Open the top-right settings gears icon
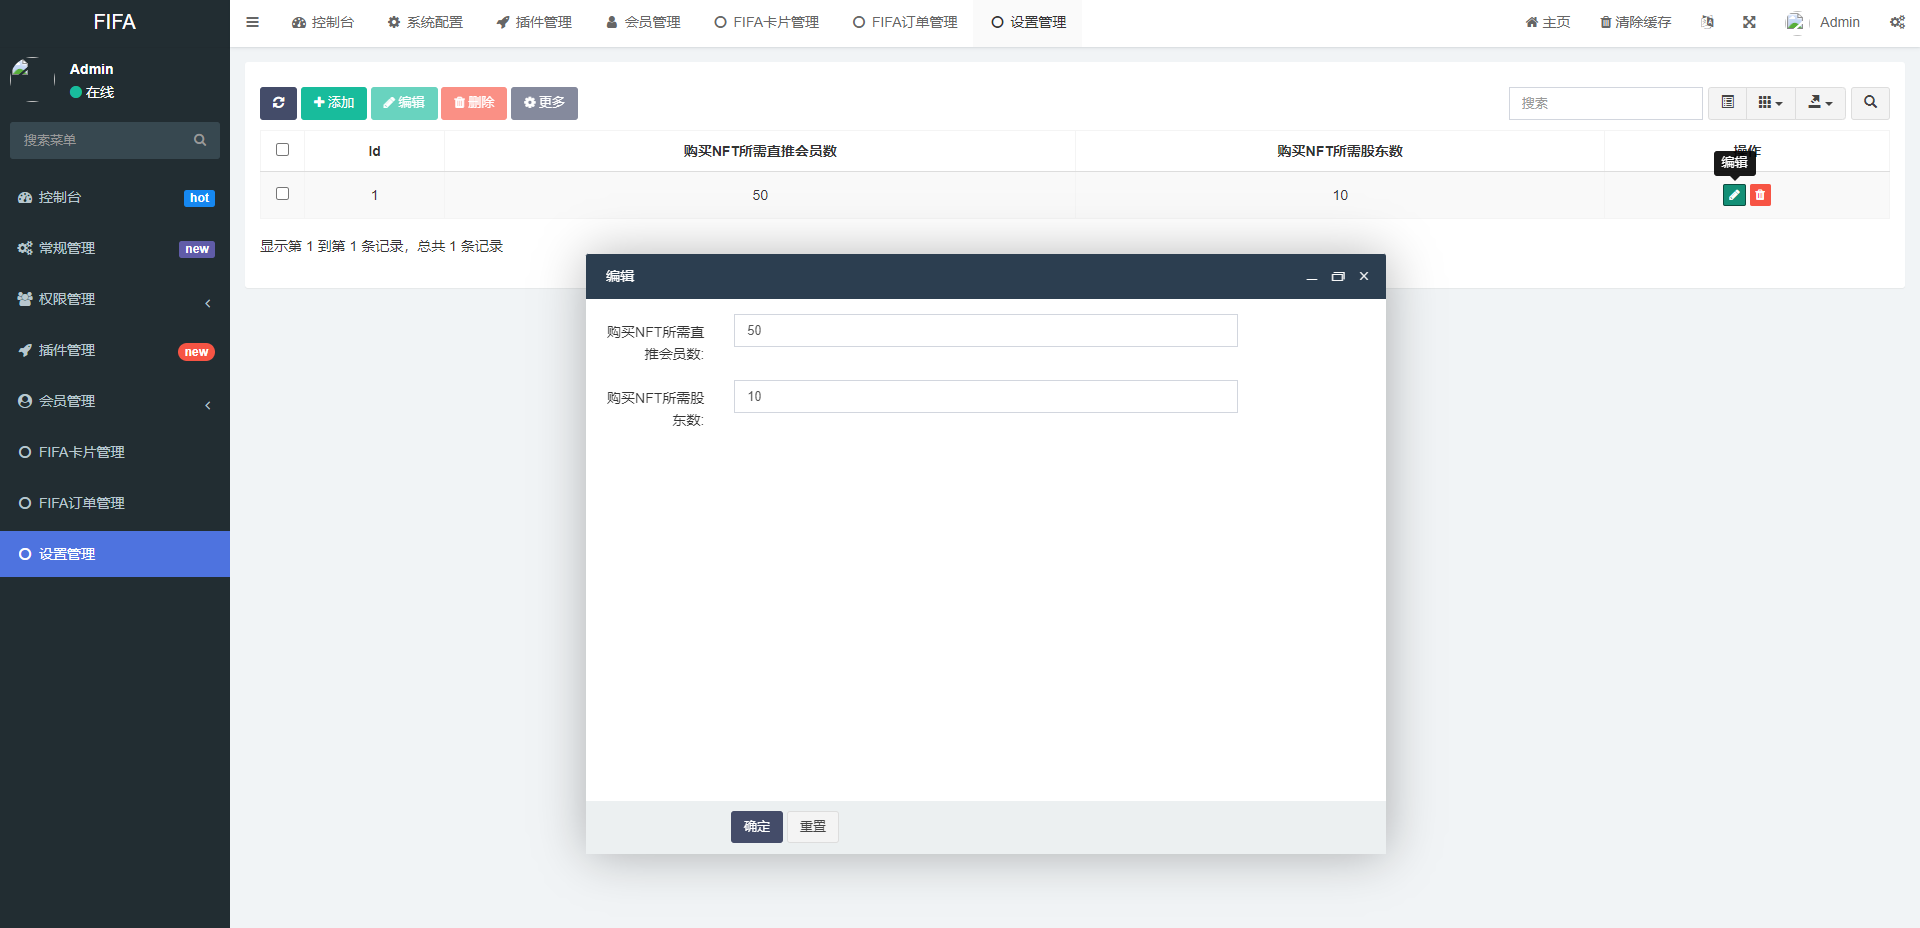The height and width of the screenshot is (928, 1920). click(x=1897, y=22)
